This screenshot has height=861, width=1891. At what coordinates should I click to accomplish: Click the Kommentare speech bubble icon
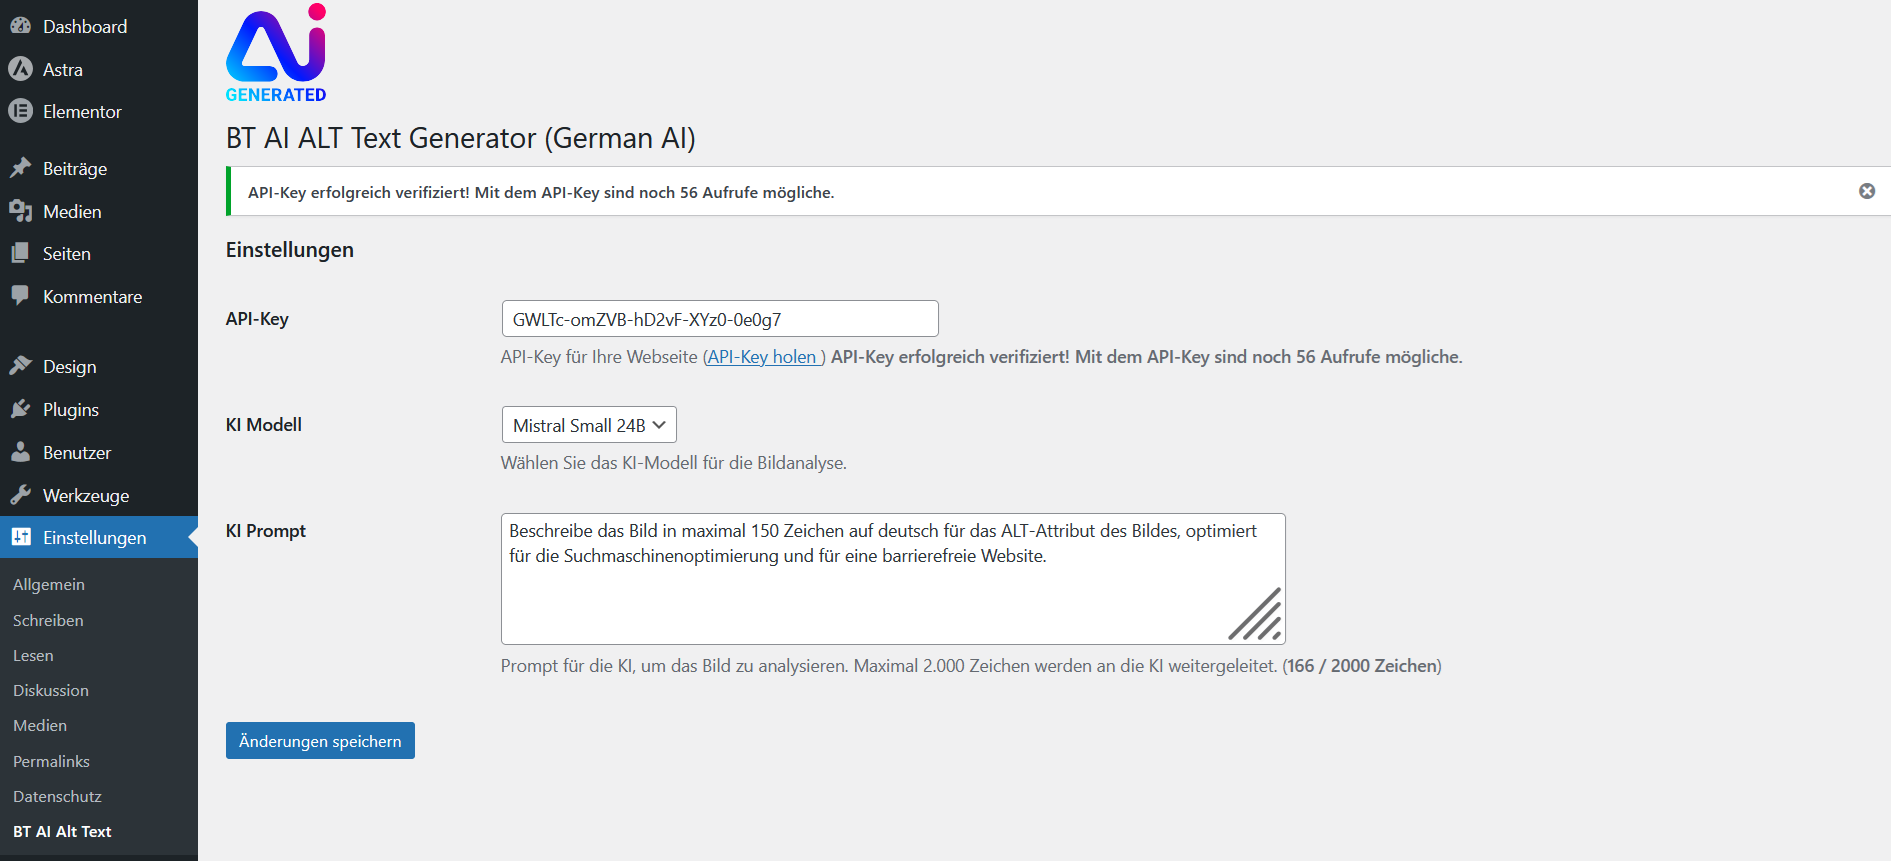pyautogui.click(x=20, y=296)
